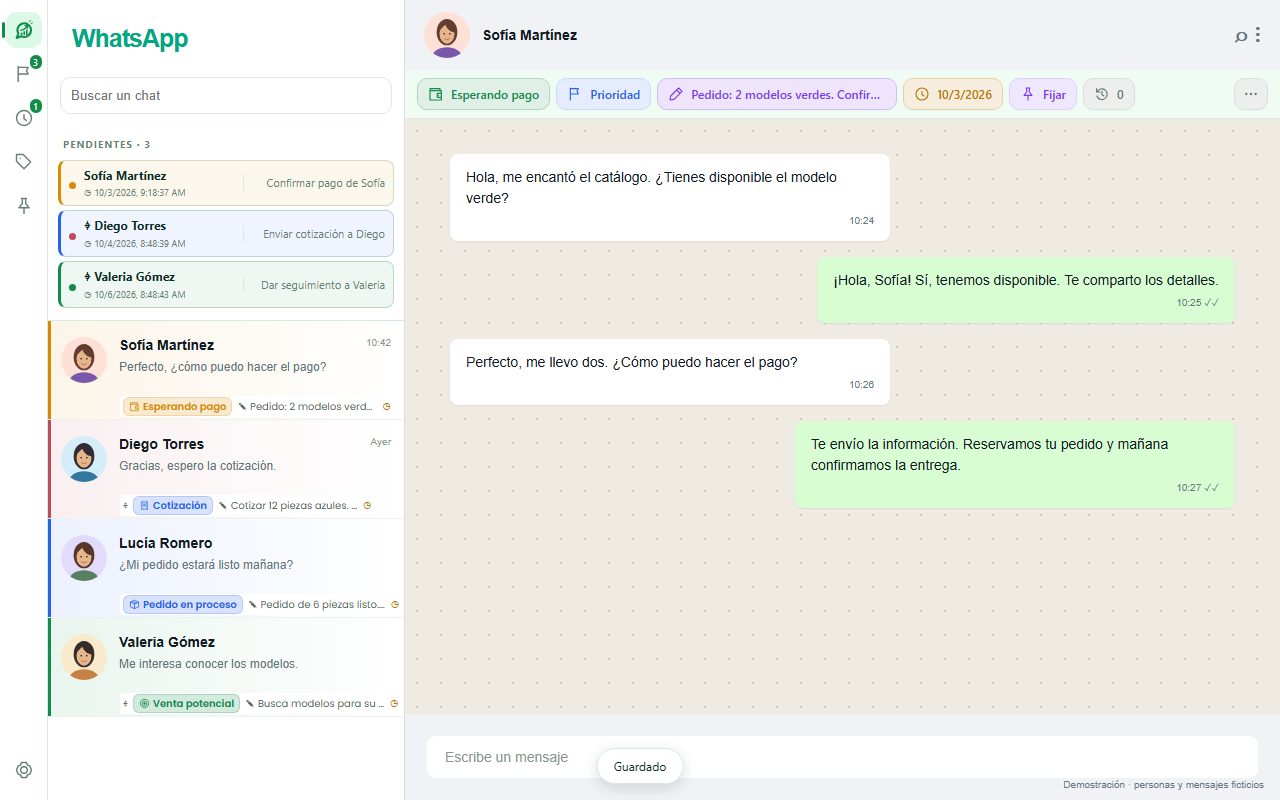
Task: Click the clock icon in Diego Torres chat row
Action: pyautogui.click(x=367, y=506)
